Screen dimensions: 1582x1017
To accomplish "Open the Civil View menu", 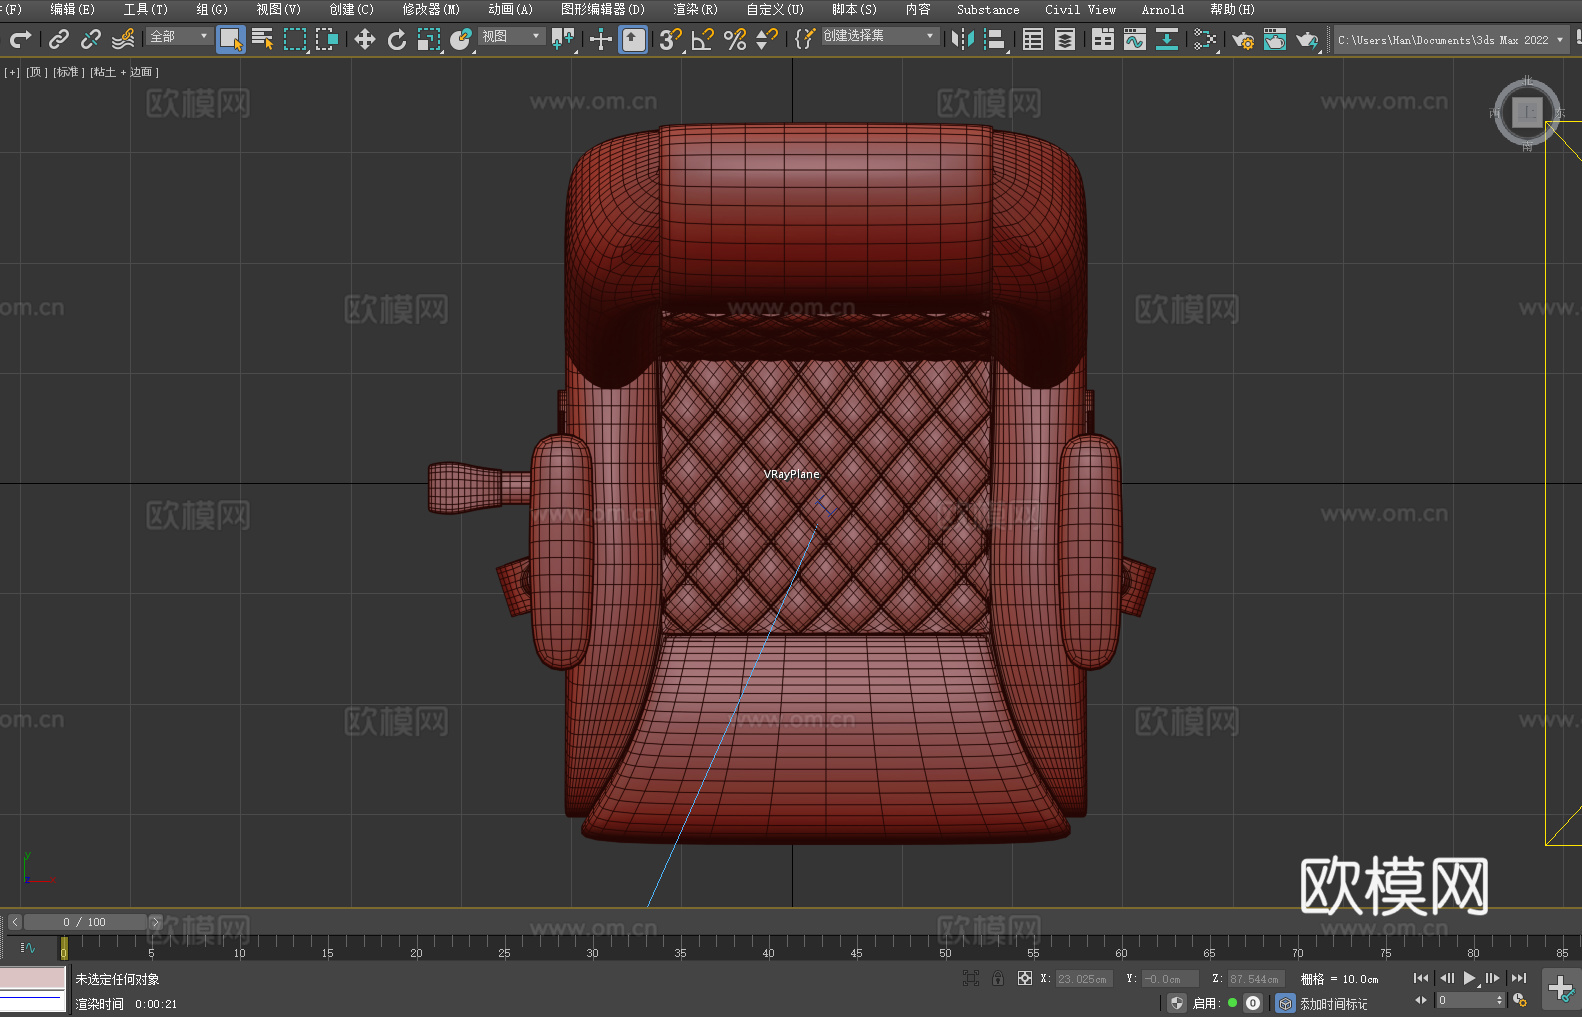I will tap(1080, 9).
